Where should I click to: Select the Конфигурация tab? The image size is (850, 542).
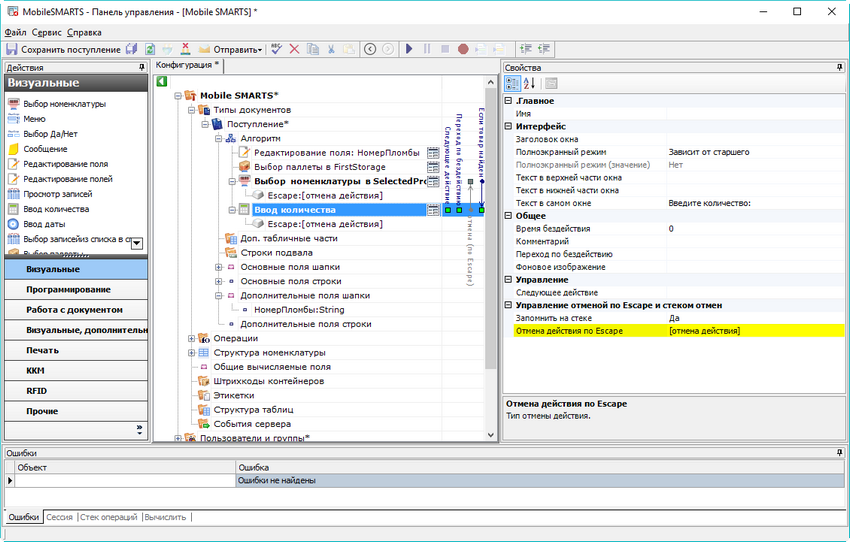188,65
